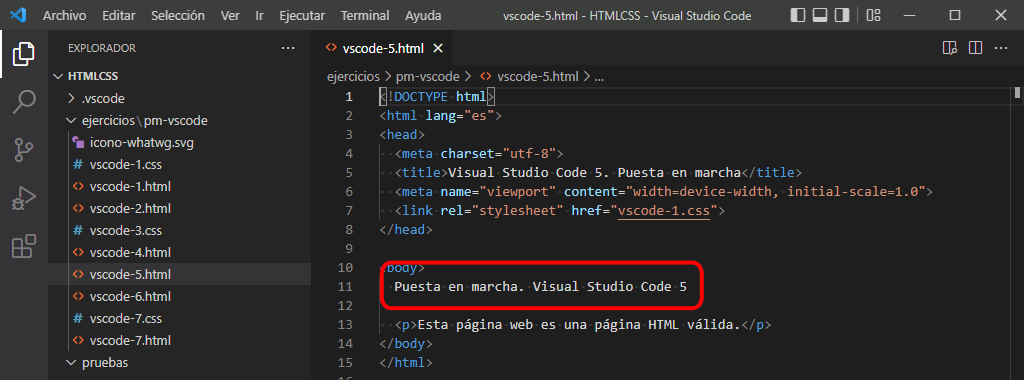The width and height of the screenshot is (1024, 380).
Task: Open the Archivo menu
Action: tap(65, 15)
